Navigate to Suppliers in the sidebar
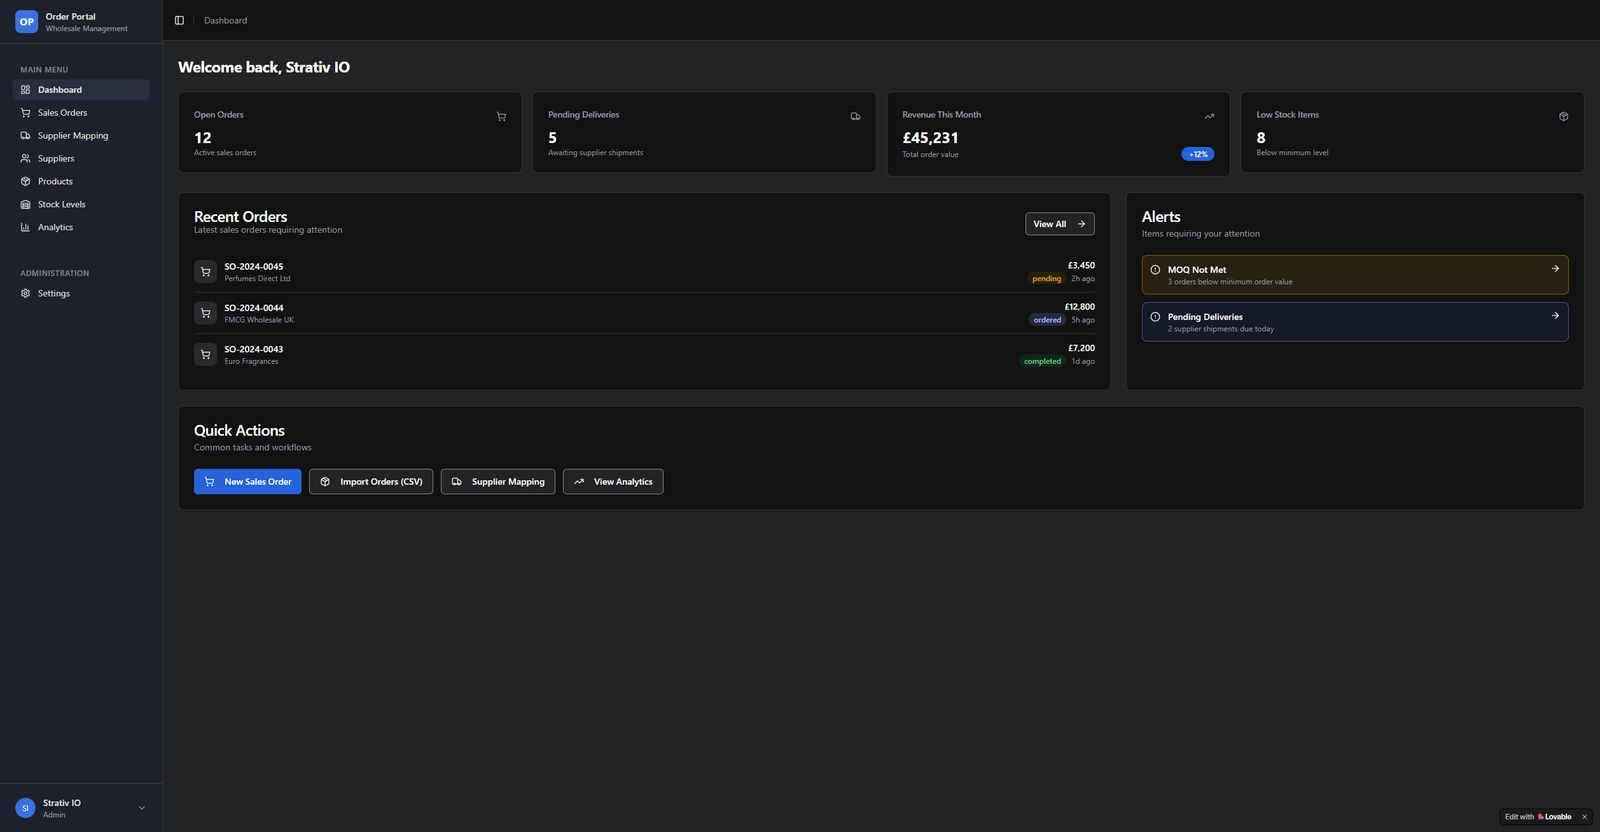This screenshot has height=832, width=1600. [81, 159]
